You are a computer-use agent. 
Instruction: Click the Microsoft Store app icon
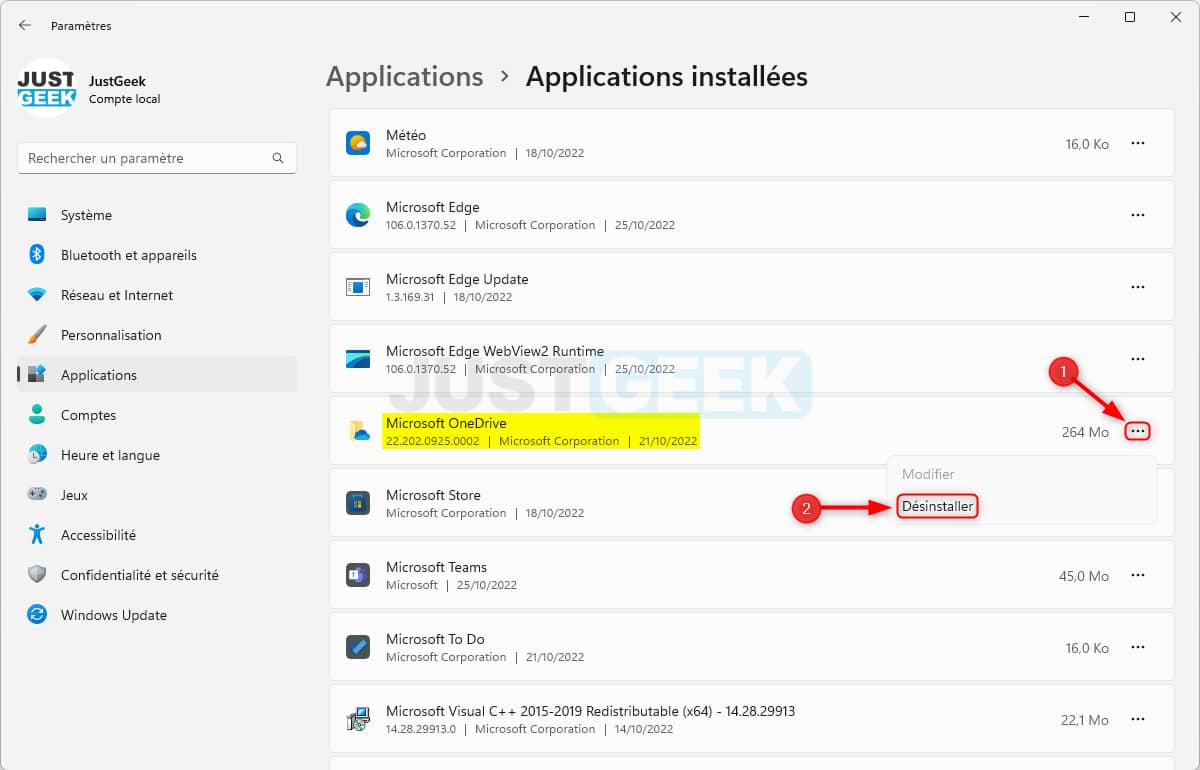pyautogui.click(x=358, y=503)
